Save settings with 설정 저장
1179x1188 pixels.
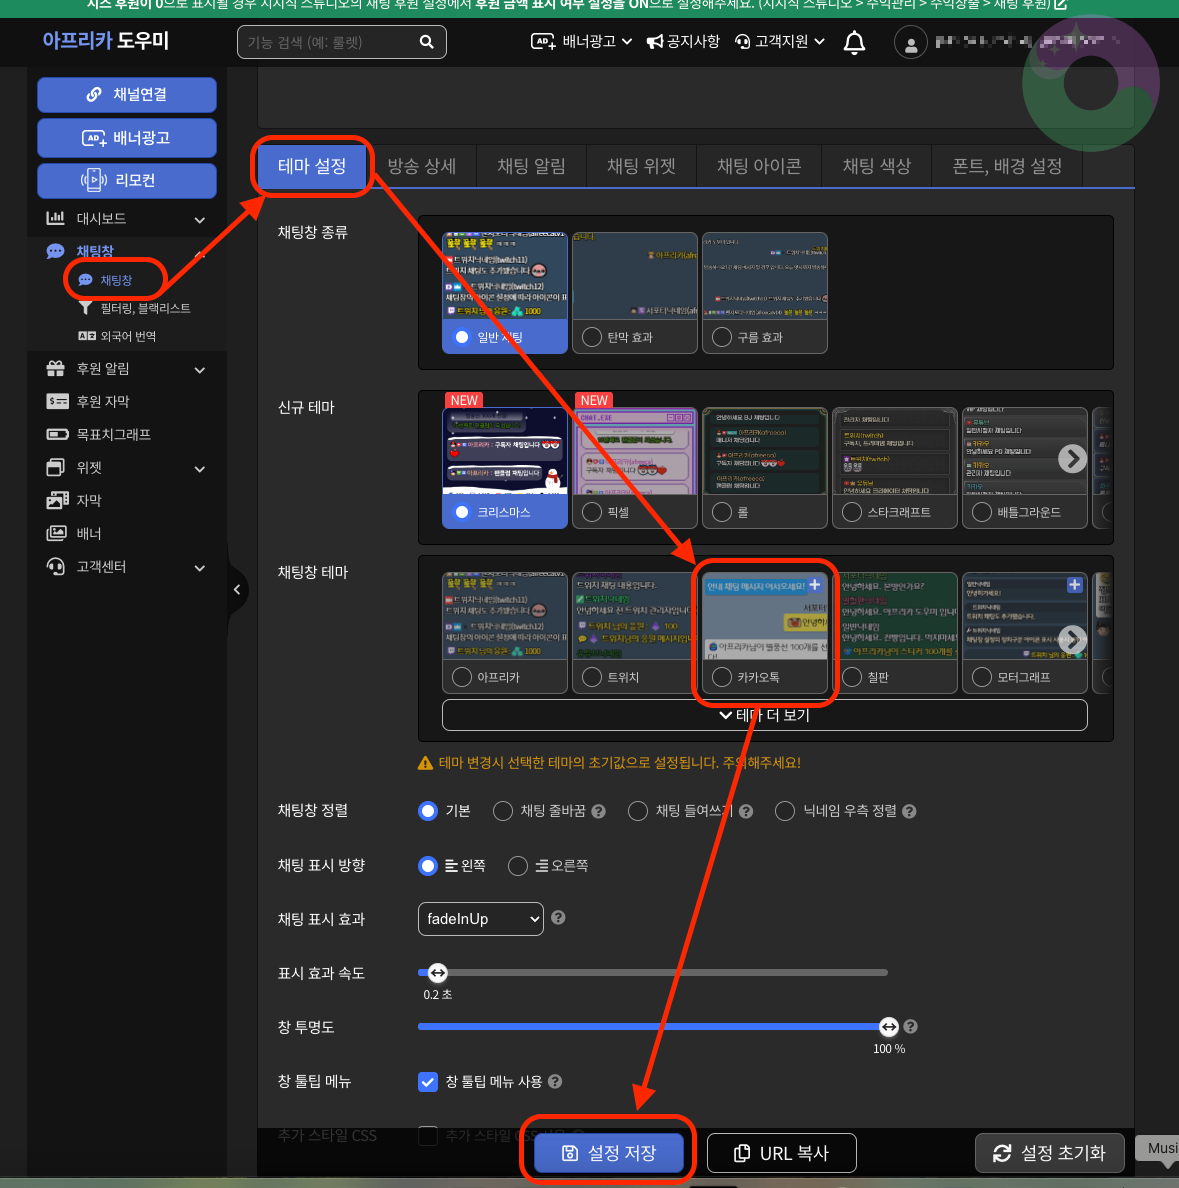pos(608,1152)
